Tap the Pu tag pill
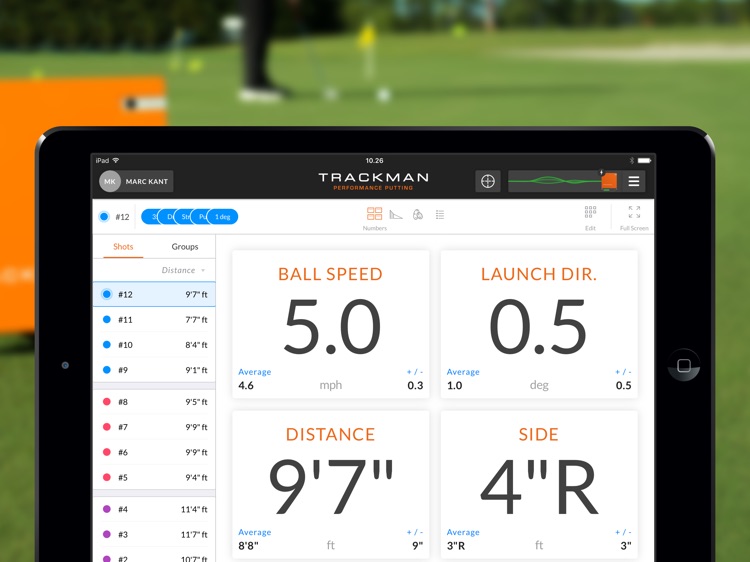This screenshot has height=562, width=750. (x=201, y=217)
